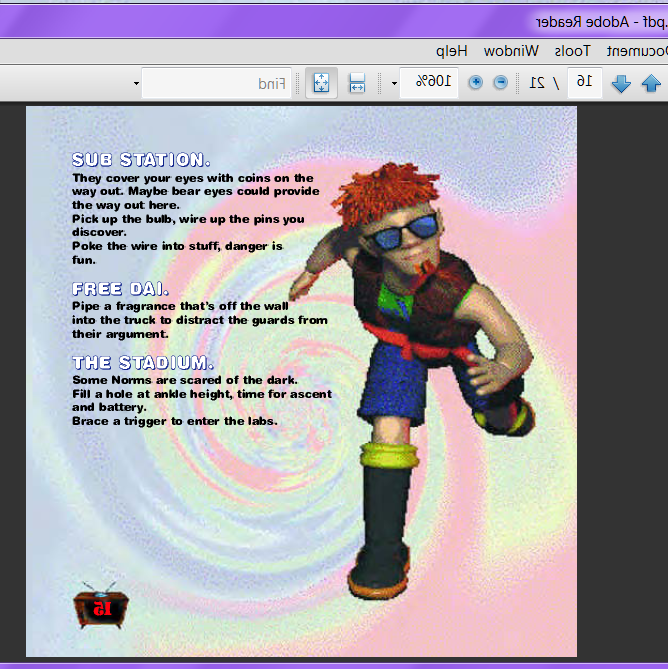Screen dimensions: 668x669
Task: Click the next page down arrow
Action: pos(621,83)
